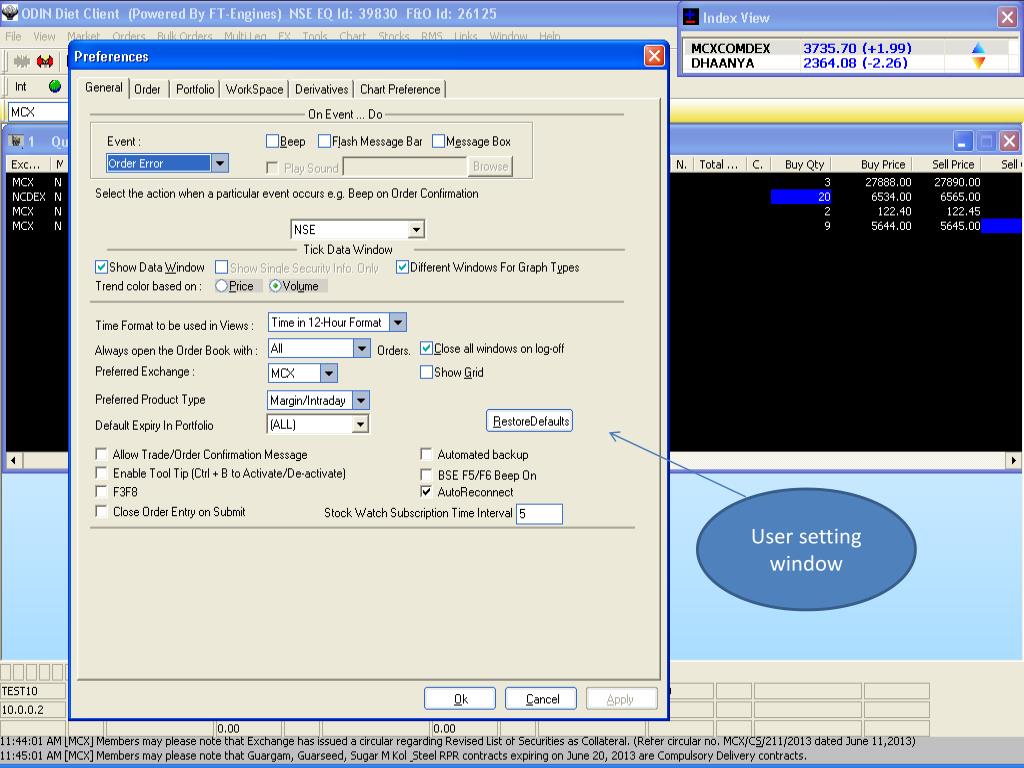Uncheck Close all windows on log-off

tap(426, 348)
